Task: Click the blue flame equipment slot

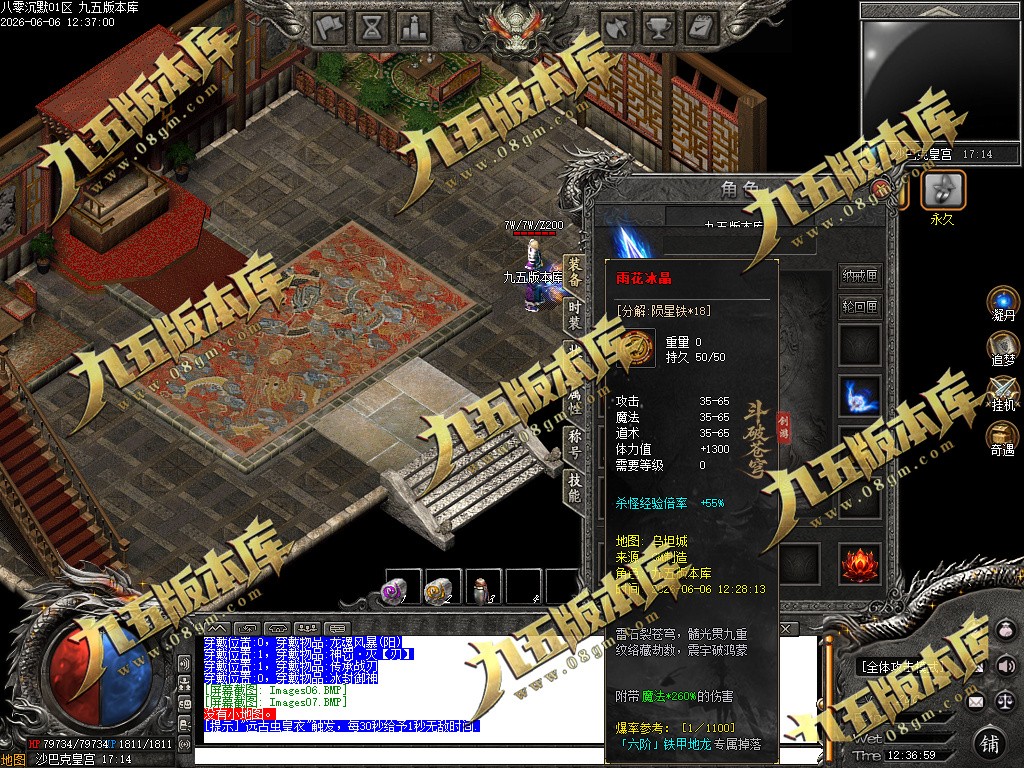Action: pyautogui.click(x=859, y=396)
